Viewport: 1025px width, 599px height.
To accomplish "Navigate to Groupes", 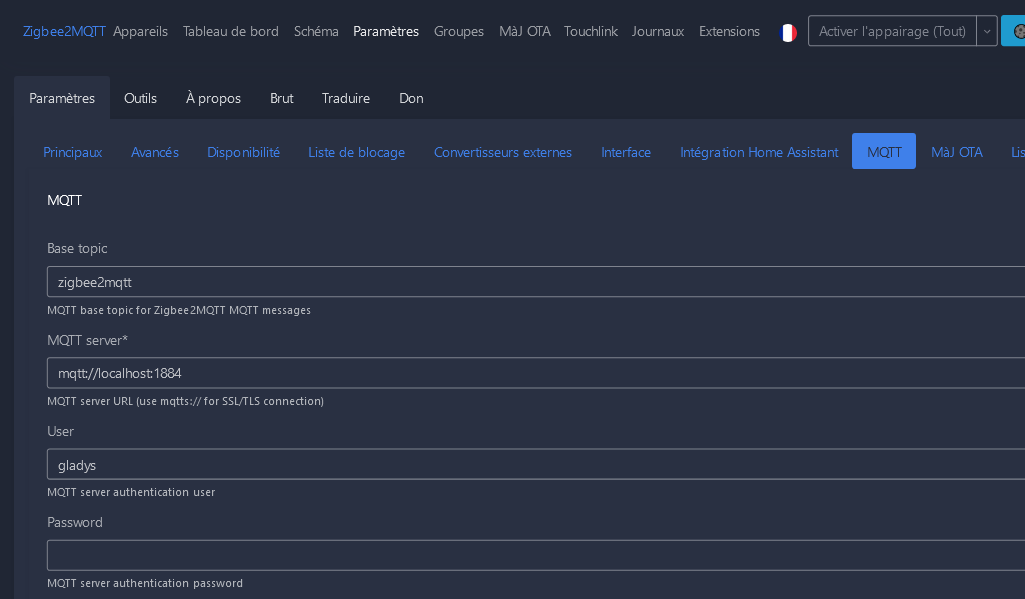I will point(459,31).
